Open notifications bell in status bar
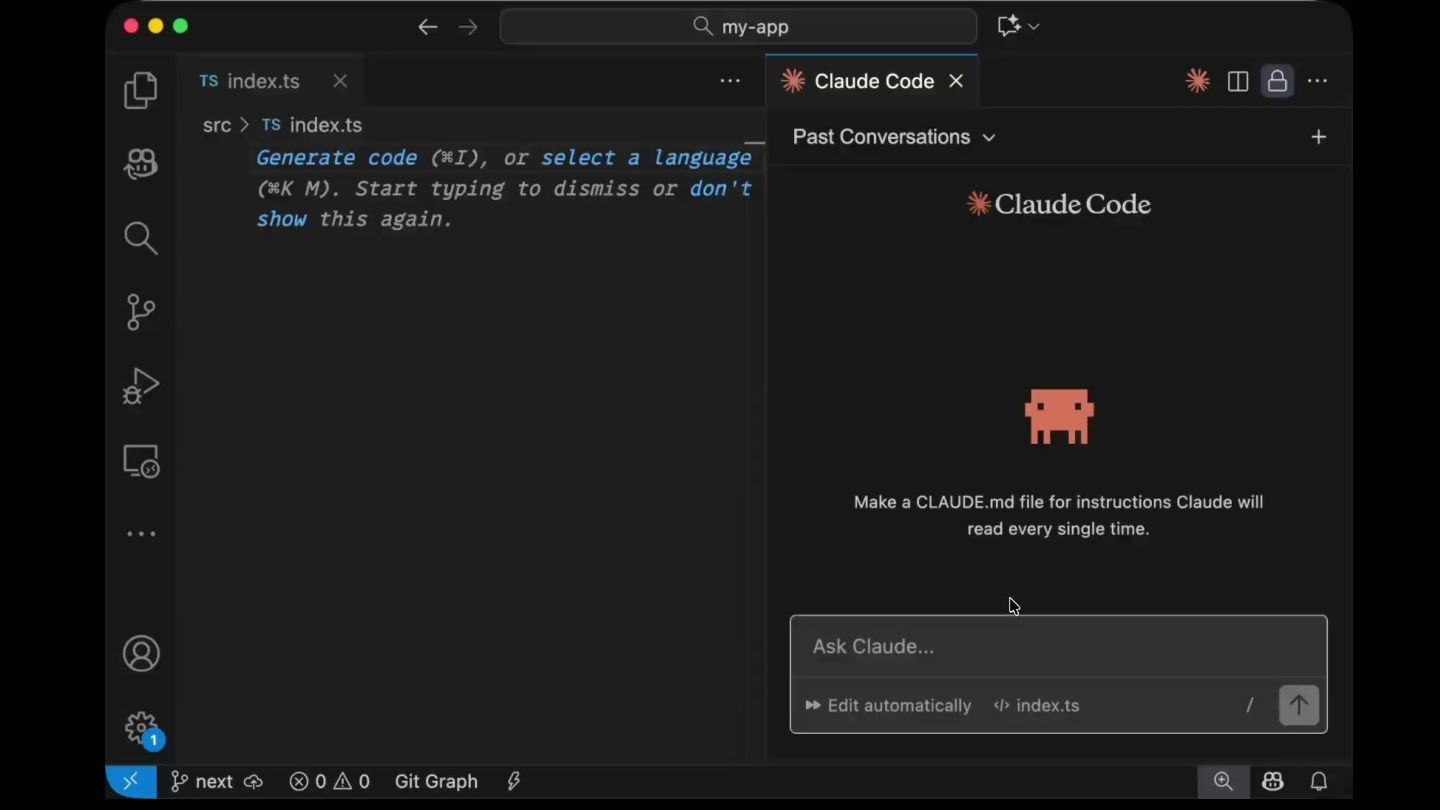 point(1319,782)
